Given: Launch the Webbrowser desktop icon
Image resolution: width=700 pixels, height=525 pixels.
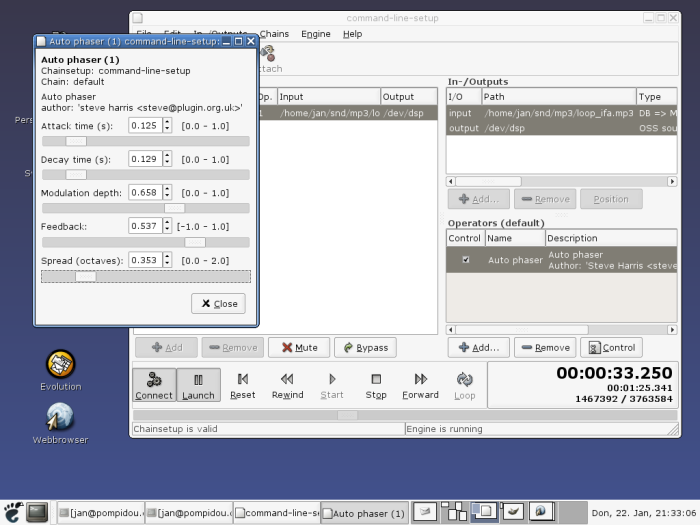Looking at the screenshot, I should [x=61, y=417].
